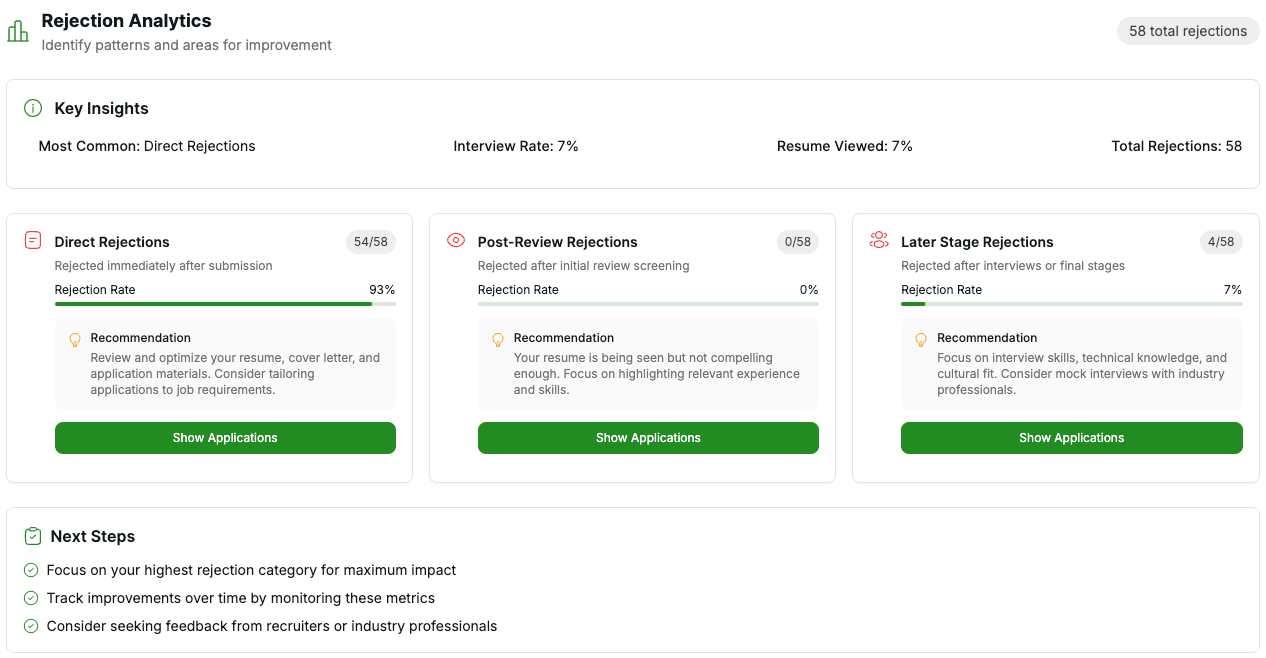The image size is (1266, 658).
Task: Click the Direct Rejections red icon
Action: [33, 240]
